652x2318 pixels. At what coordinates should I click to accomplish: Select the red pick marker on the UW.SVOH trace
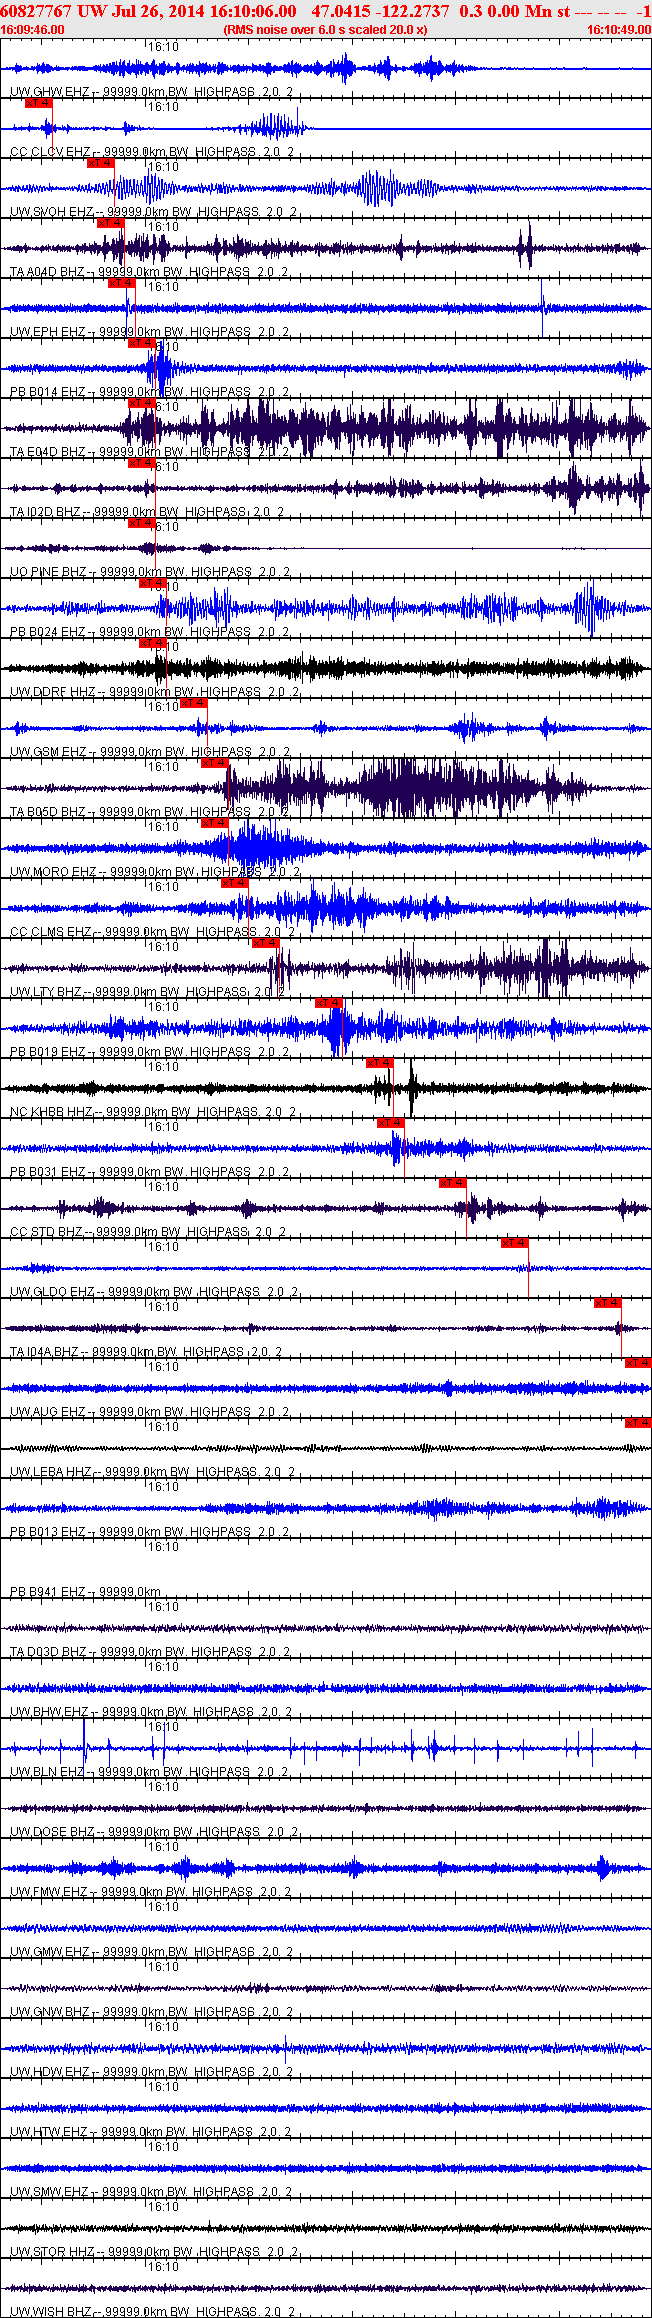tap(100, 163)
